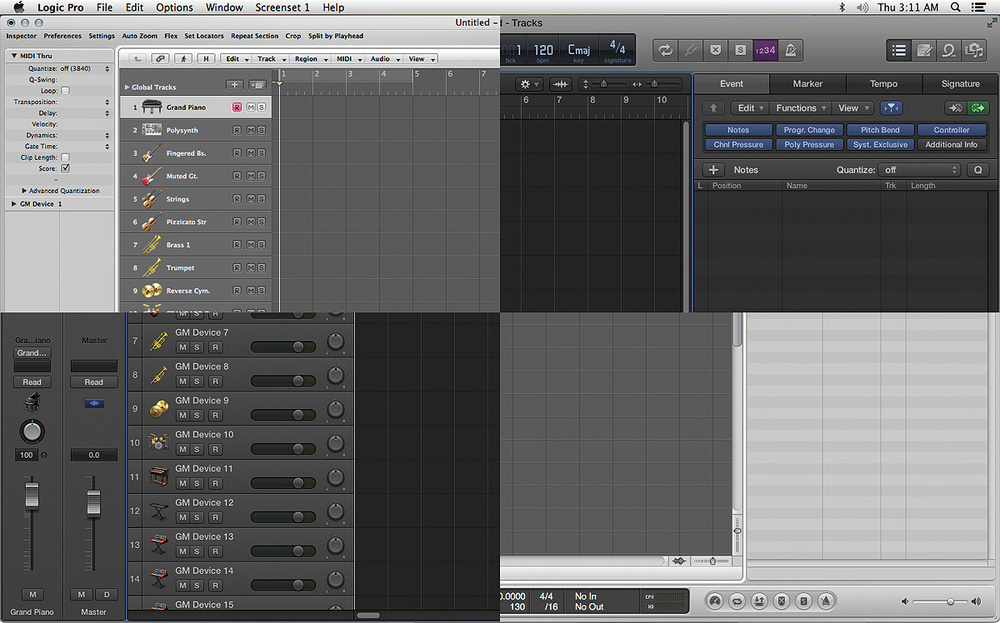
Task: Switch to the Tempo tab
Action: [883, 84]
